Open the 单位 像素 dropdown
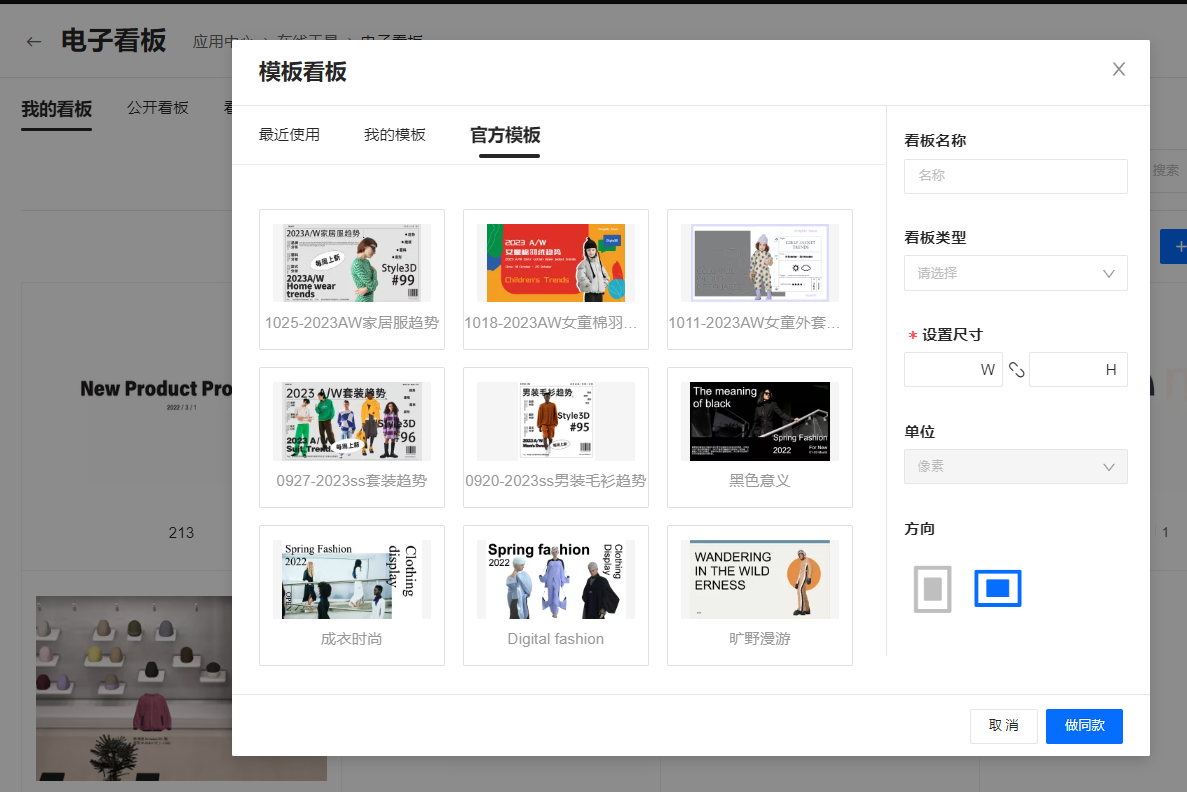 tap(1015, 466)
